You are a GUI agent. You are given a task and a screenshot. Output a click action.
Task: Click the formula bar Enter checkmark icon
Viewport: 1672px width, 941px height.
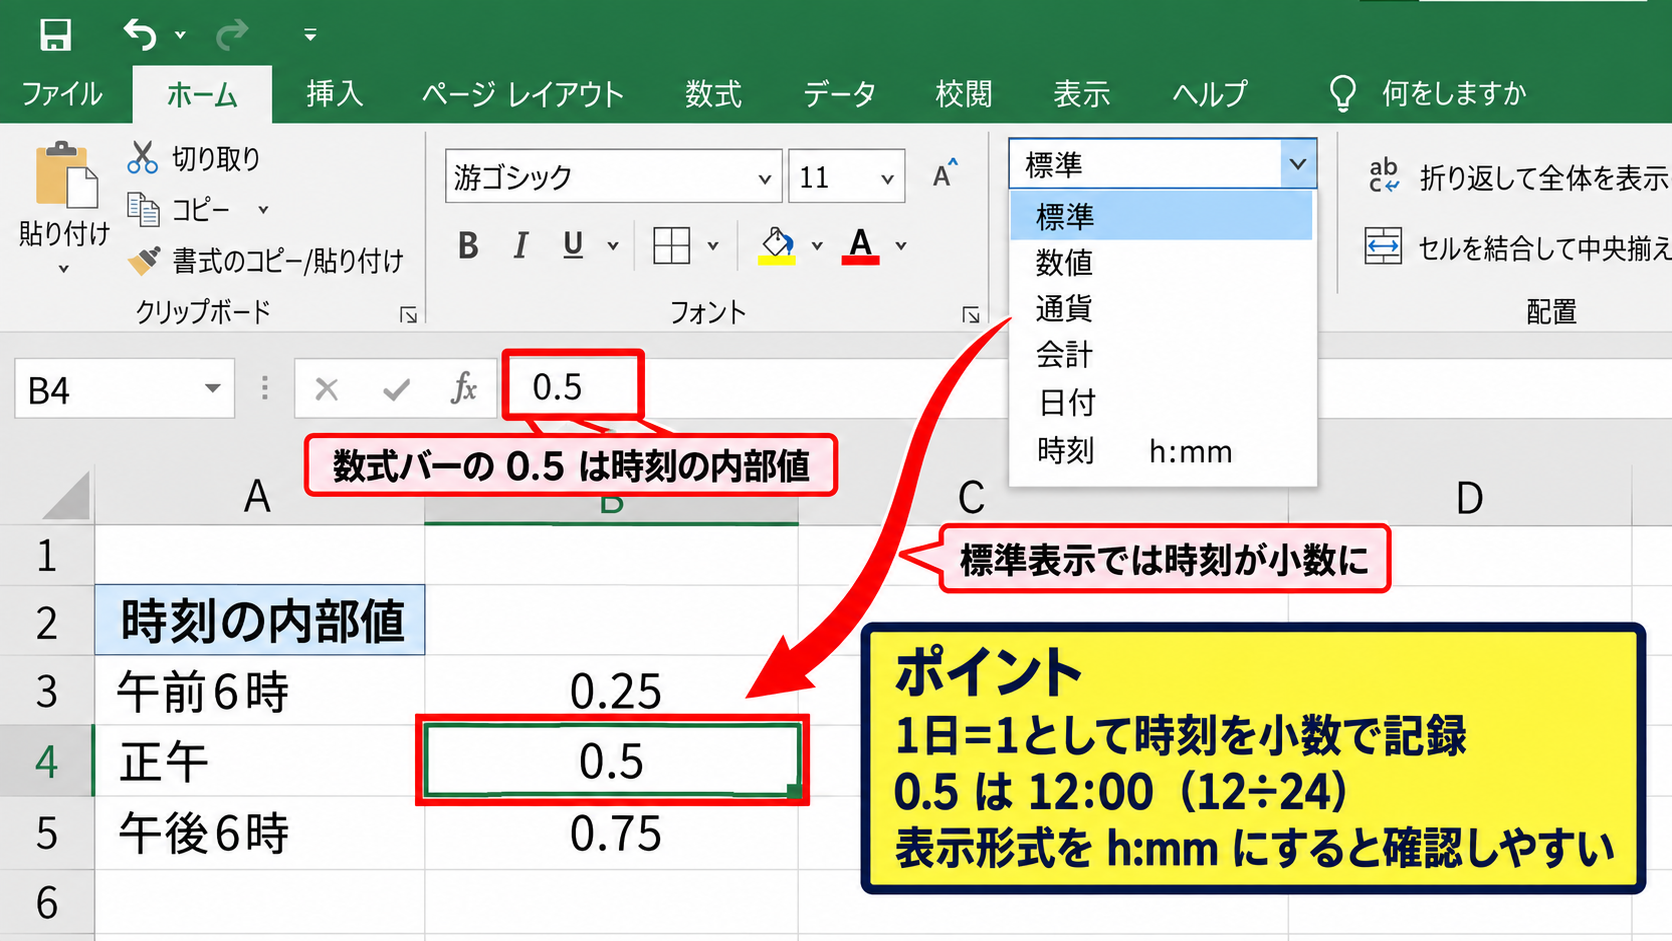tap(396, 389)
